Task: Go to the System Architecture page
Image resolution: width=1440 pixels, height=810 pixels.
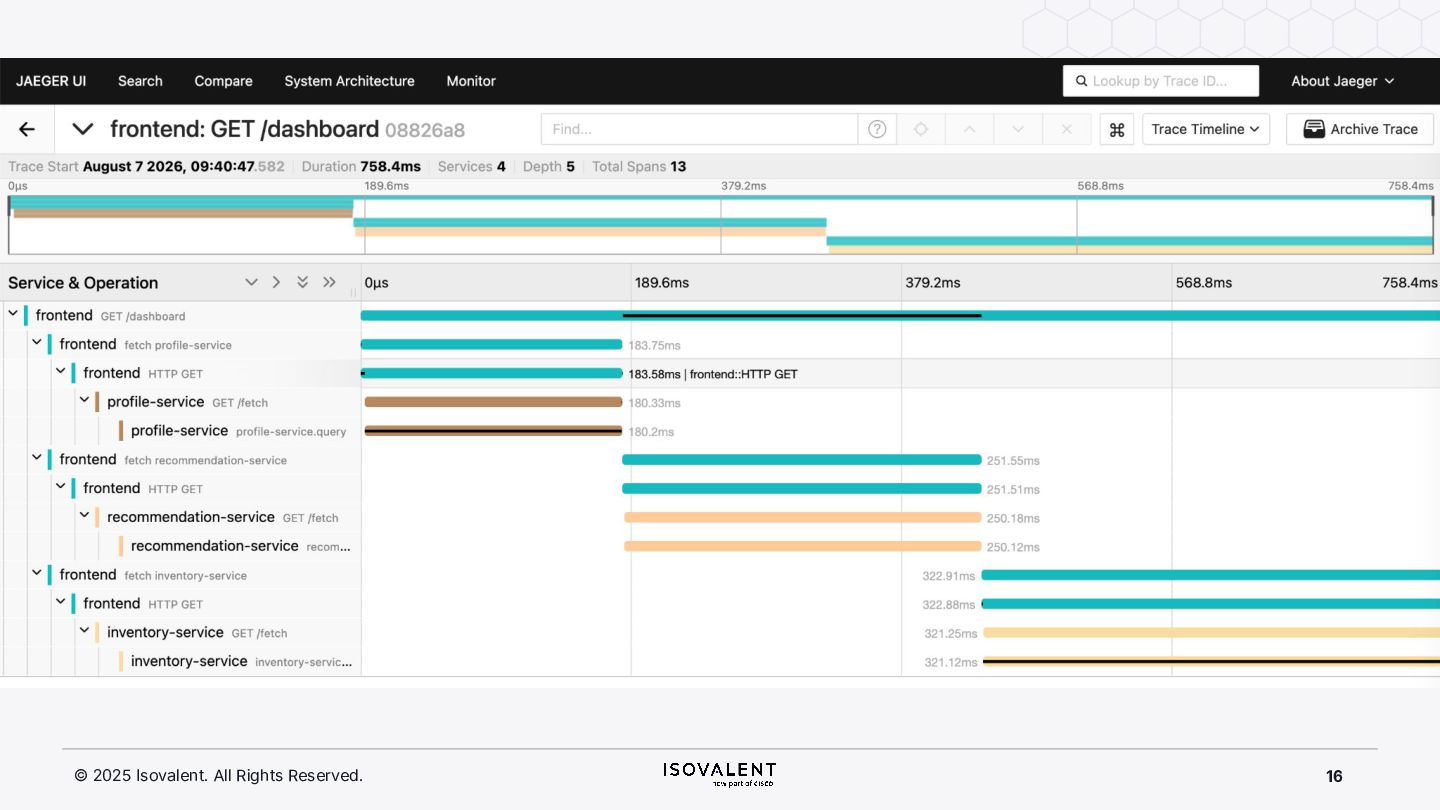Action: pyautogui.click(x=349, y=81)
